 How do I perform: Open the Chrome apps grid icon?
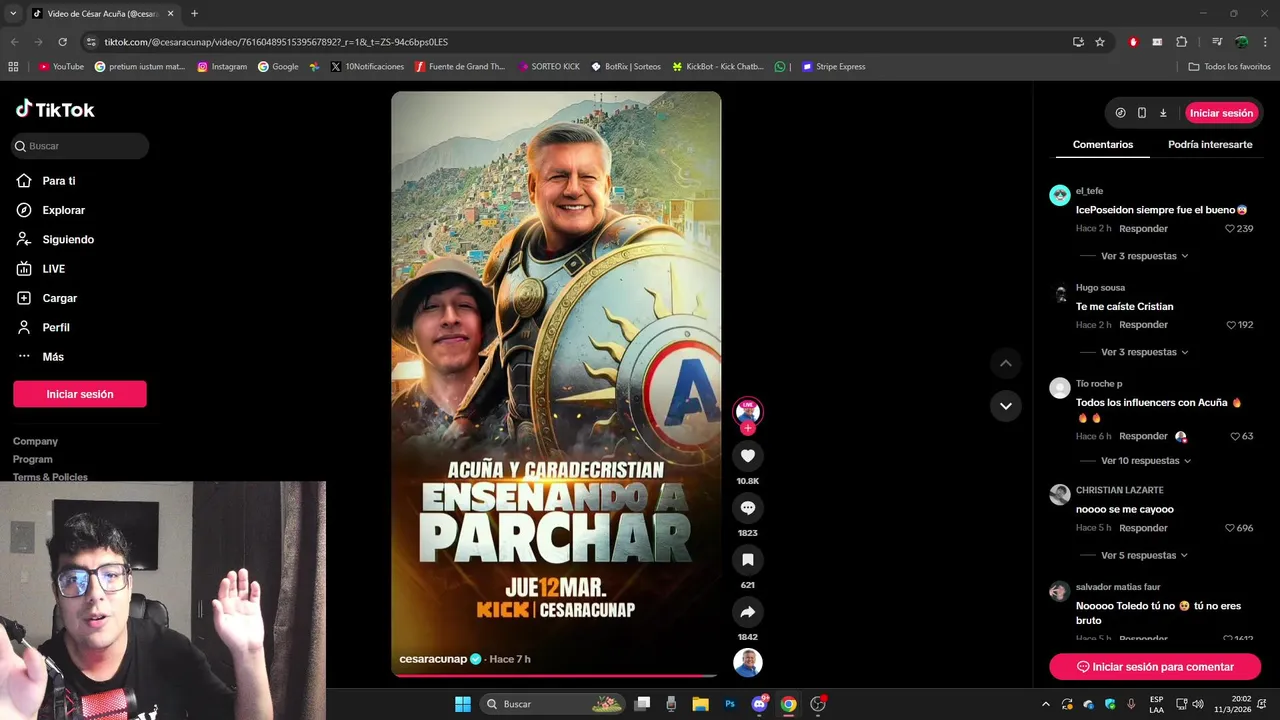(13, 67)
